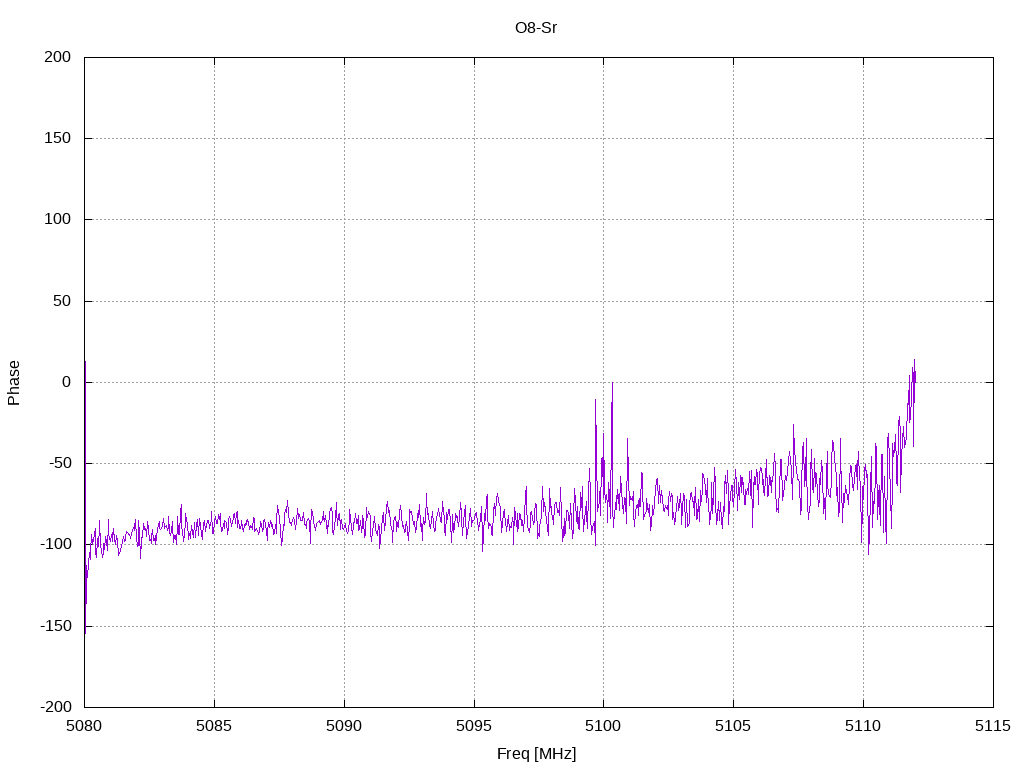Click the x-axis tick label 5105
This screenshot has width=1024, height=768.
(733, 726)
